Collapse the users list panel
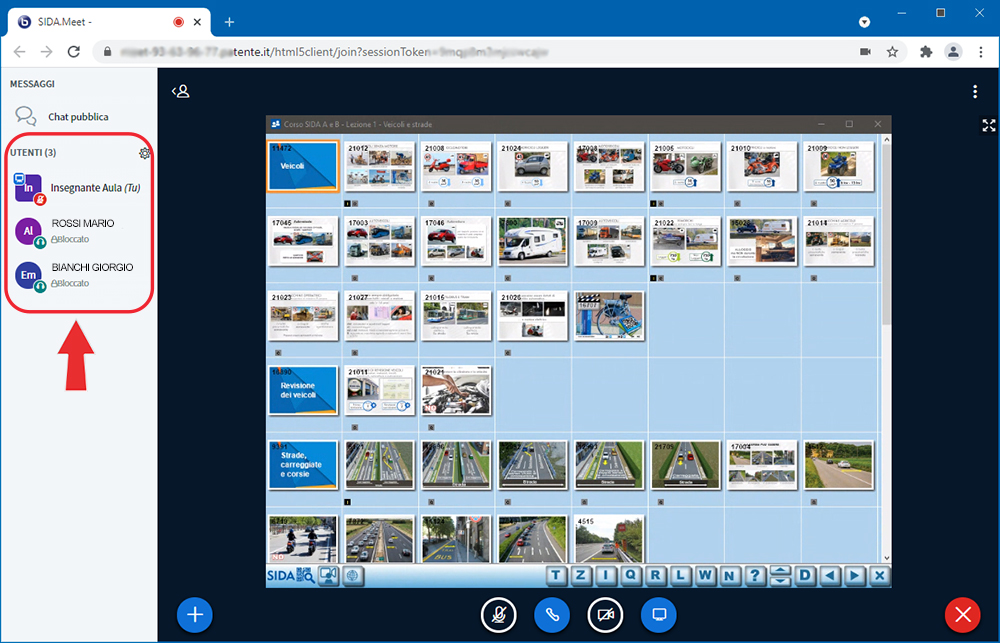The width and height of the screenshot is (1000, 643). click(x=181, y=92)
